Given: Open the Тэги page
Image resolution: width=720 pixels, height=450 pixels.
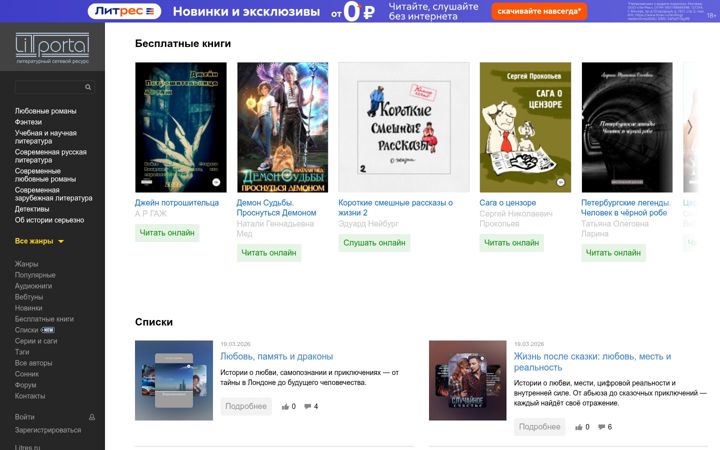Looking at the screenshot, I should coord(22,352).
